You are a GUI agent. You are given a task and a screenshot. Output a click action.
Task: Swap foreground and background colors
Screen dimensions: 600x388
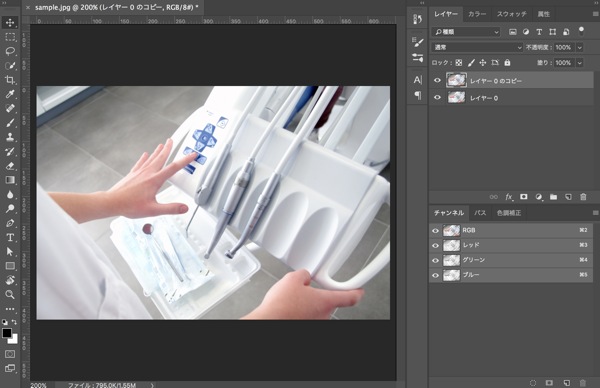(x=14, y=322)
